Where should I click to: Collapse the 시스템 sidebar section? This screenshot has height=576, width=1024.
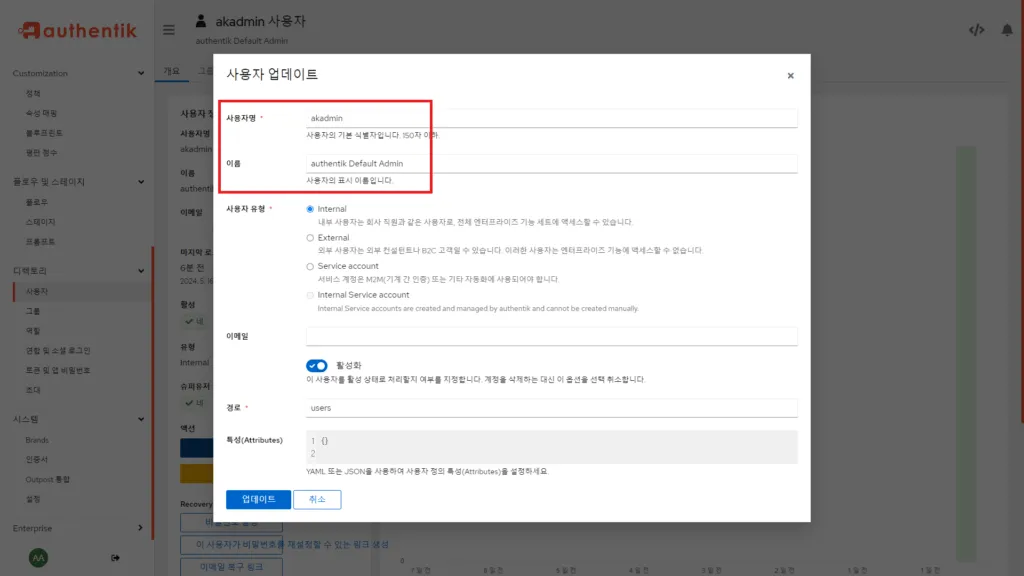pos(140,419)
